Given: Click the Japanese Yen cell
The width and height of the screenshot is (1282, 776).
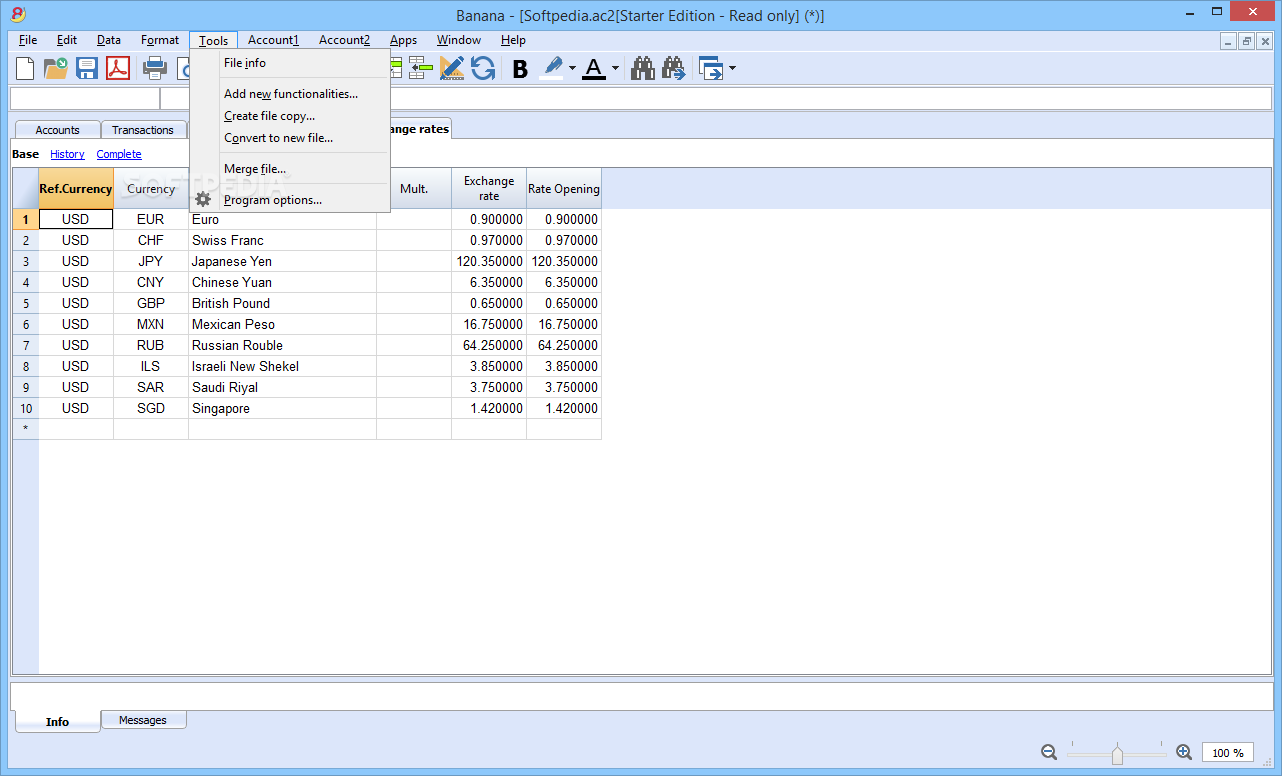Looking at the screenshot, I should [283, 261].
